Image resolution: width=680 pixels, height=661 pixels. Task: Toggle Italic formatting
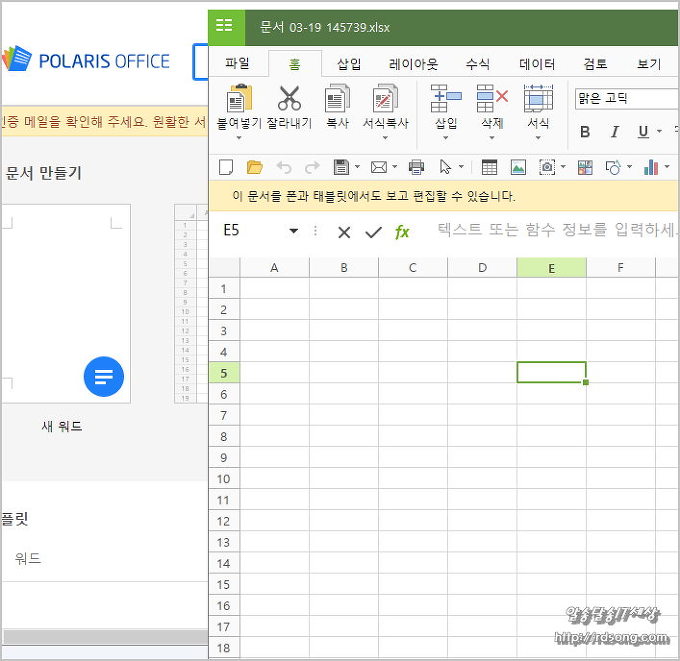tap(614, 132)
